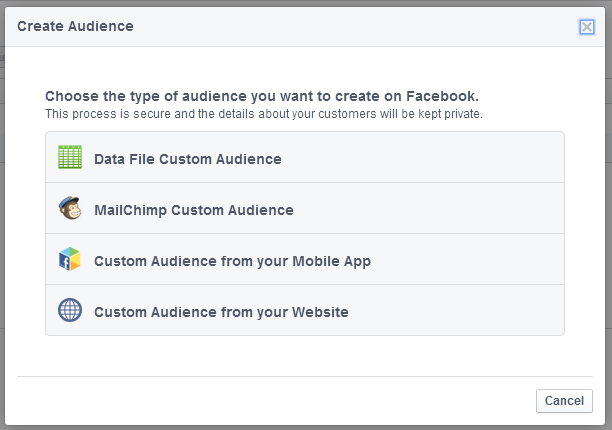The height and width of the screenshot is (430, 612).
Task: Choose Data File Custom Audience option
Action: tap(305, 157)
